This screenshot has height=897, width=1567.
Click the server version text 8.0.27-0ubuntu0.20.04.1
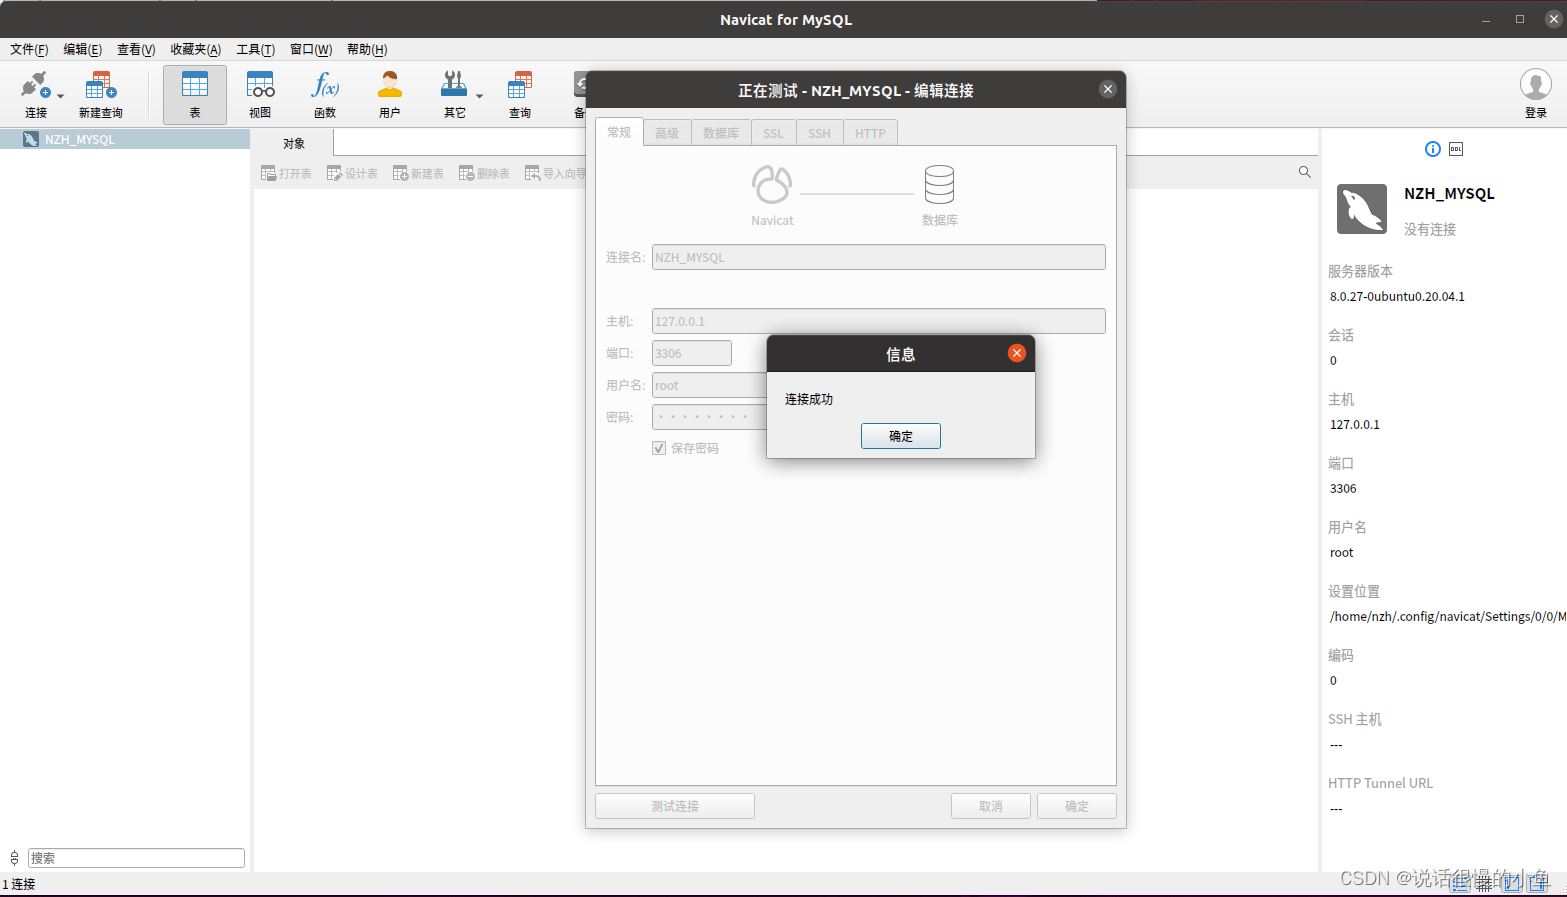1397,297
